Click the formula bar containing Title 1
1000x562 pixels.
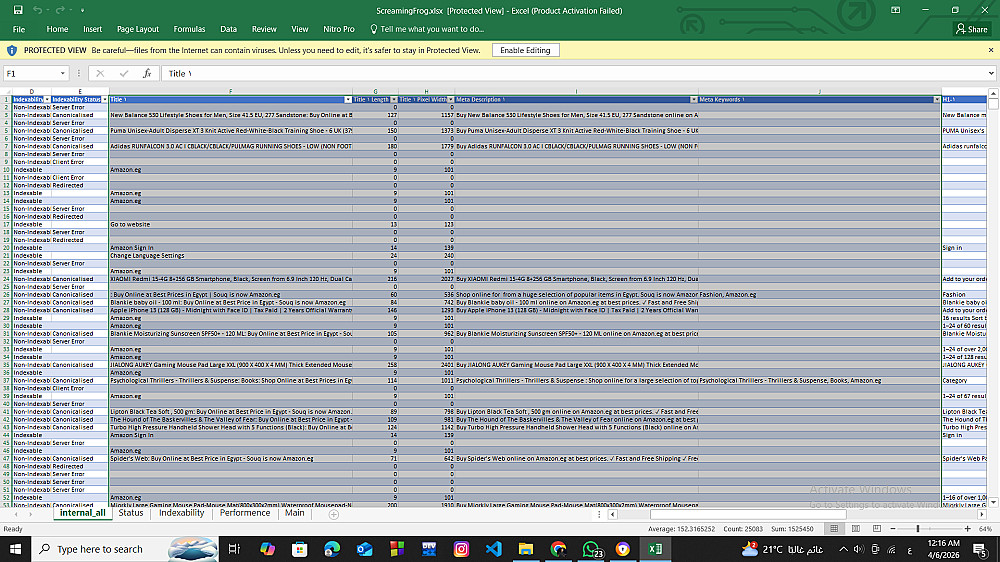coord(574,73)
